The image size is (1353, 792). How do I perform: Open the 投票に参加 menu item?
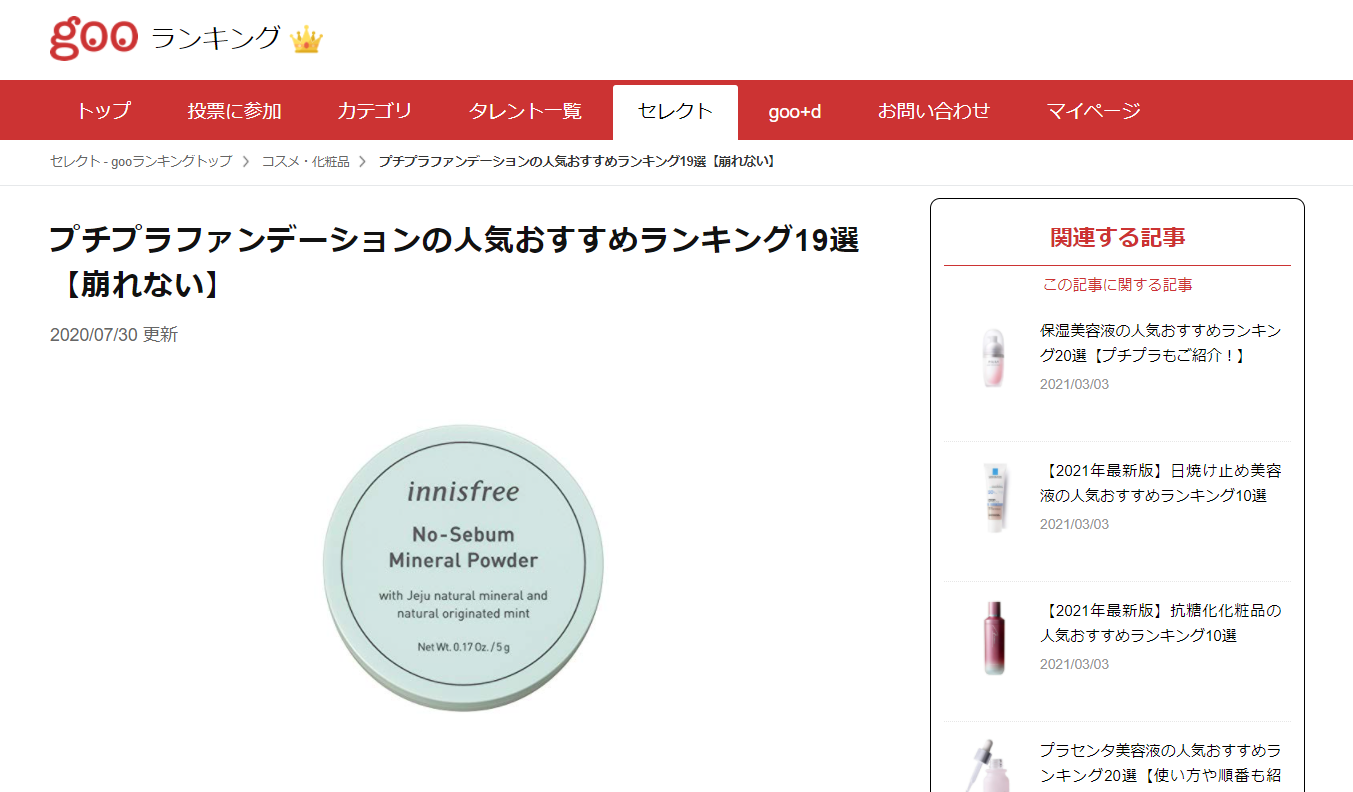(234, 111)
